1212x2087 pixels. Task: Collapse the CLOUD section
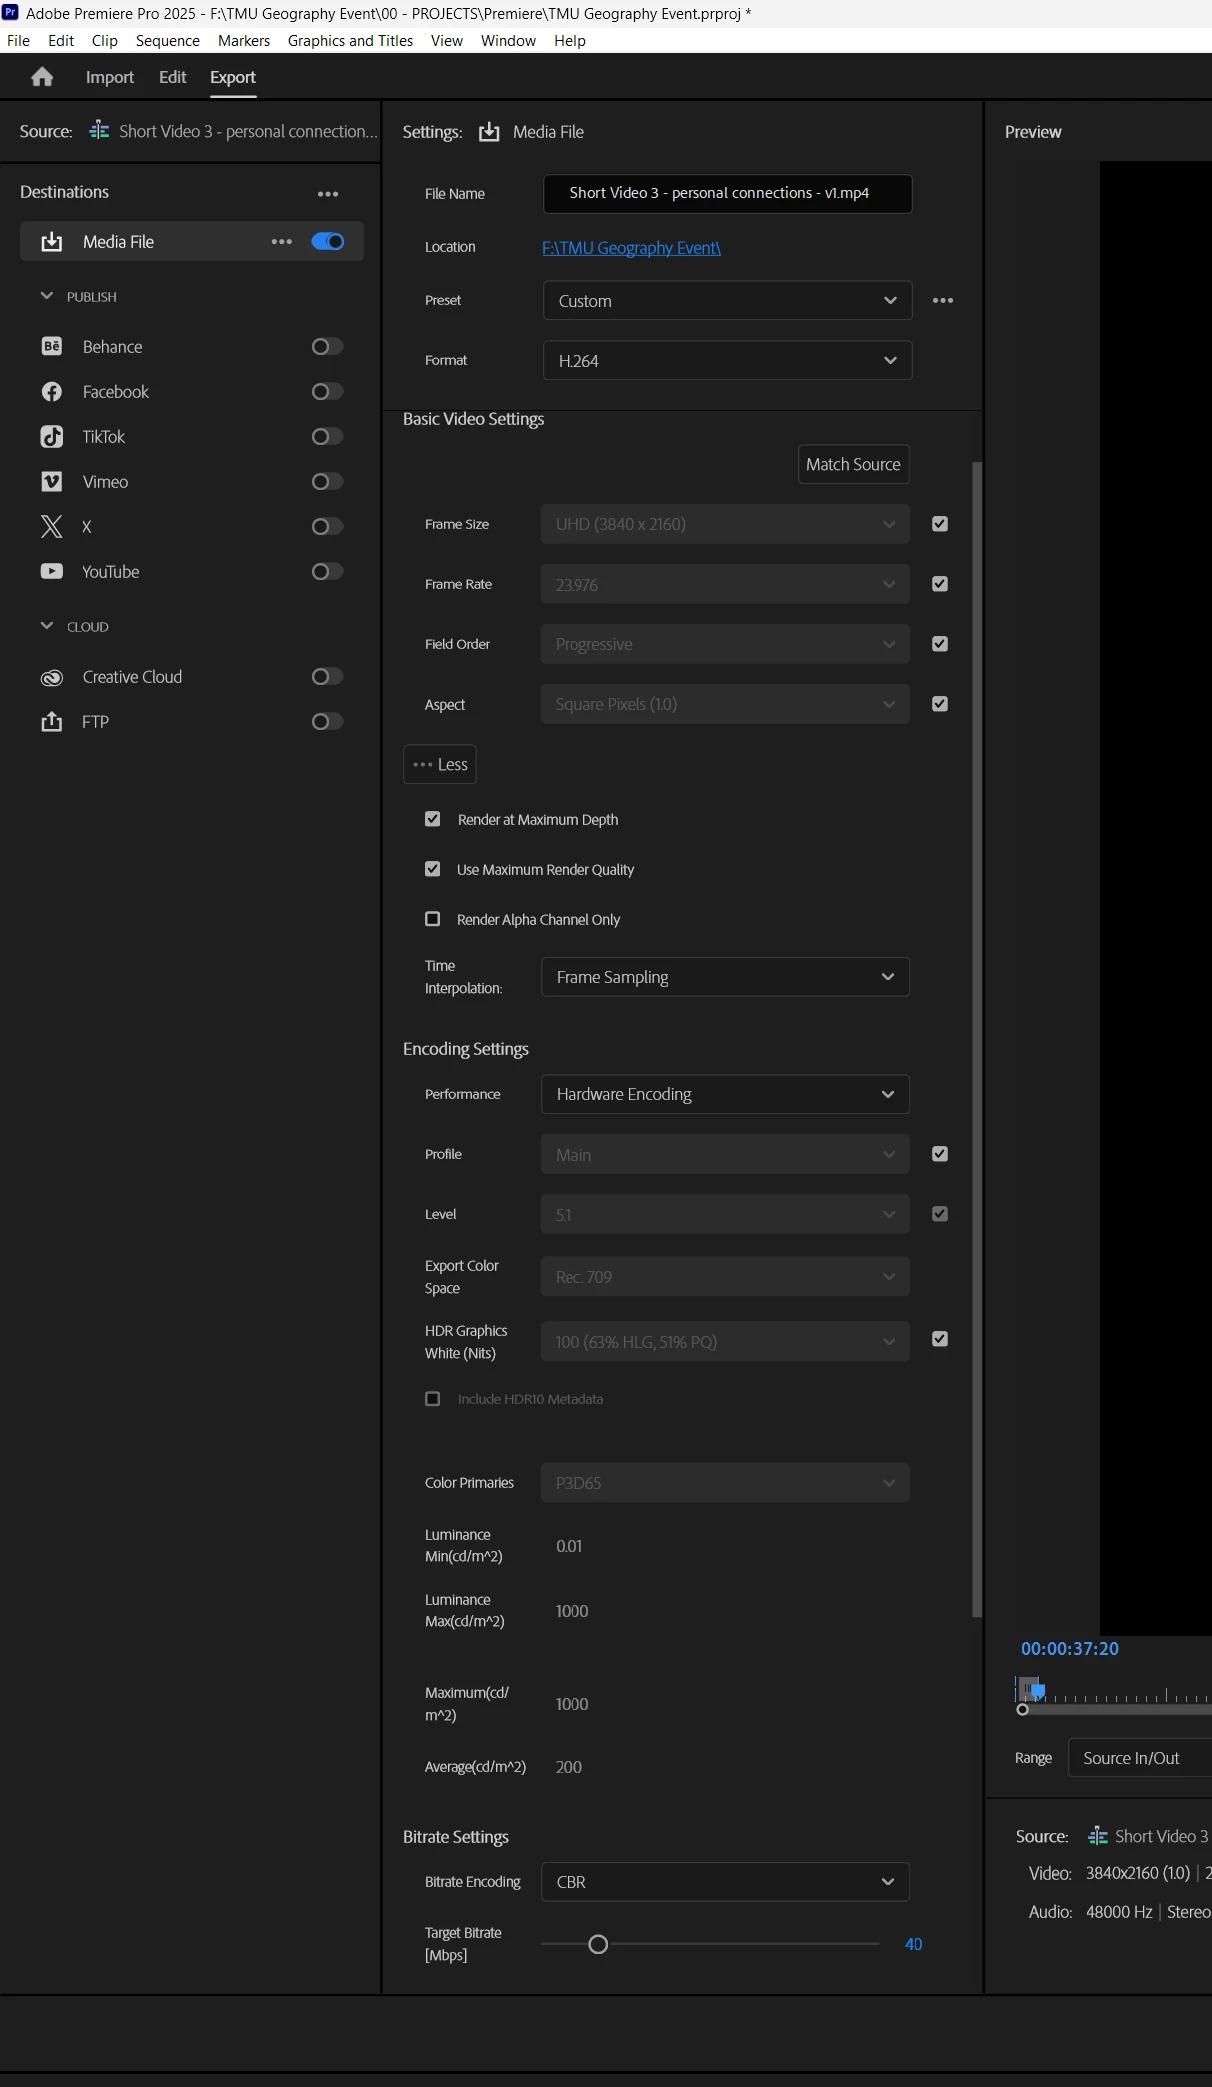point(46,626)
